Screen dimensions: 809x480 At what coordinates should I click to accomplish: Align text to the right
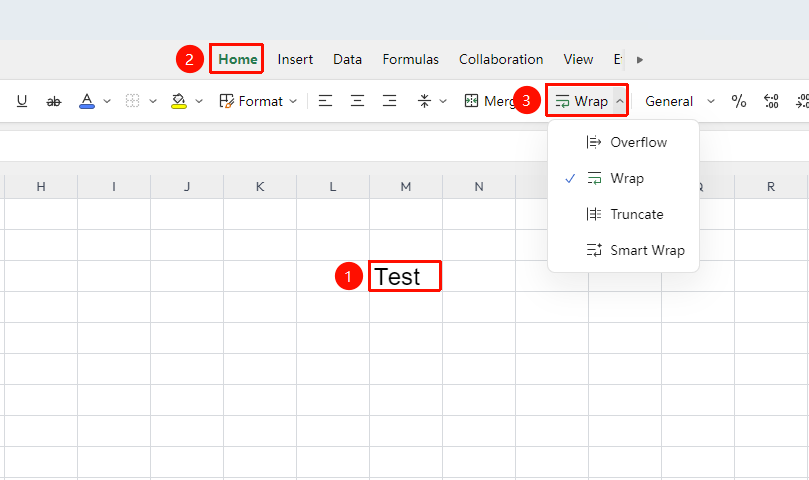[390, 101]
